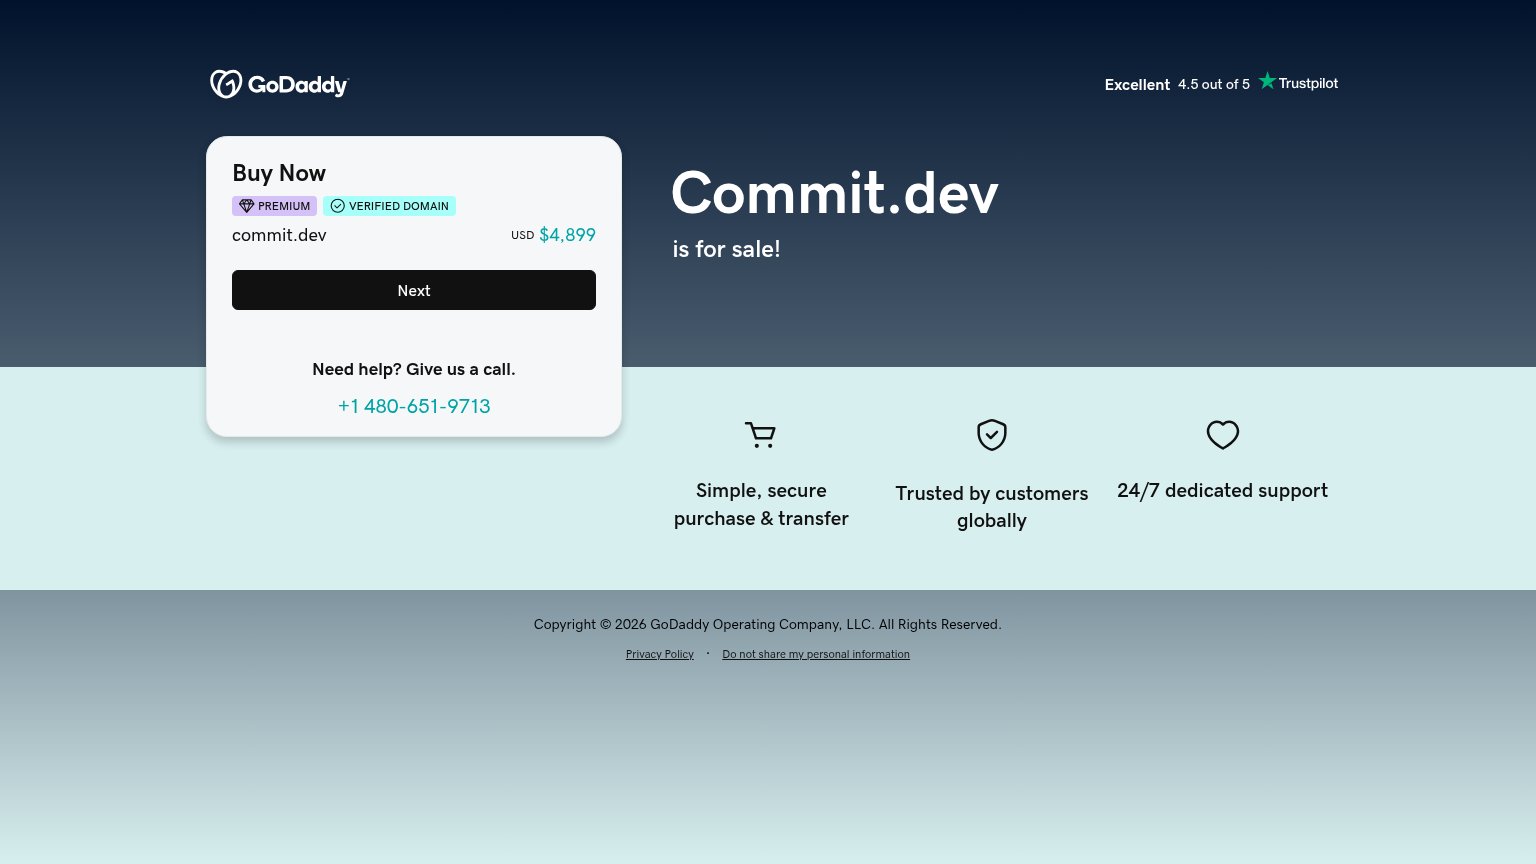Click the 4.5 out of 5 rating

tap(1214, 84)
